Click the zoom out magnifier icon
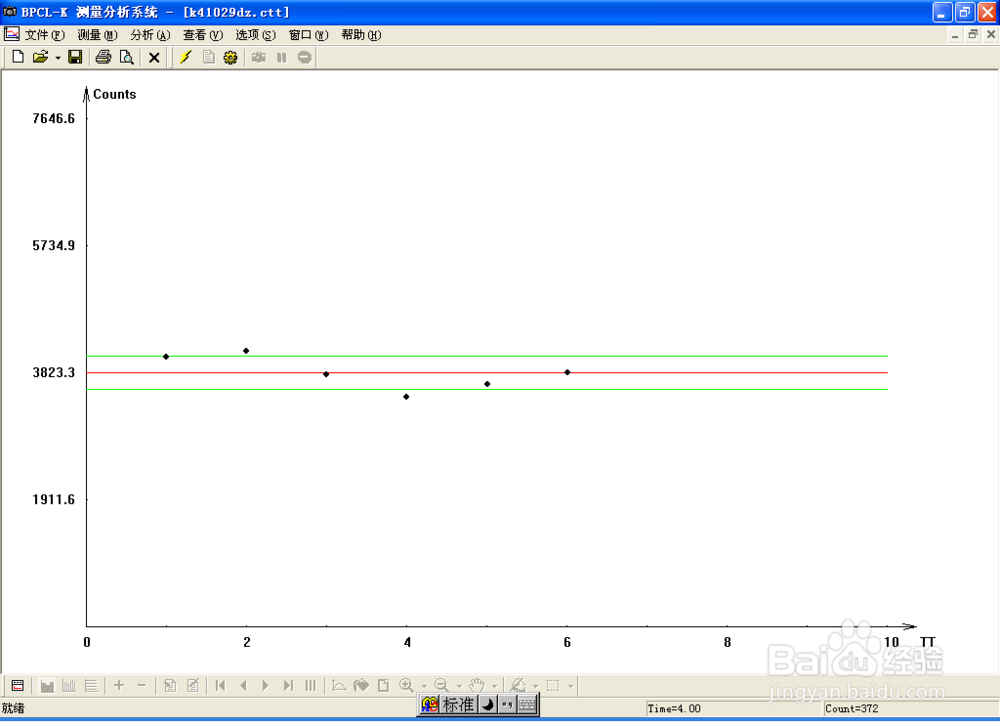 point(441,686)
